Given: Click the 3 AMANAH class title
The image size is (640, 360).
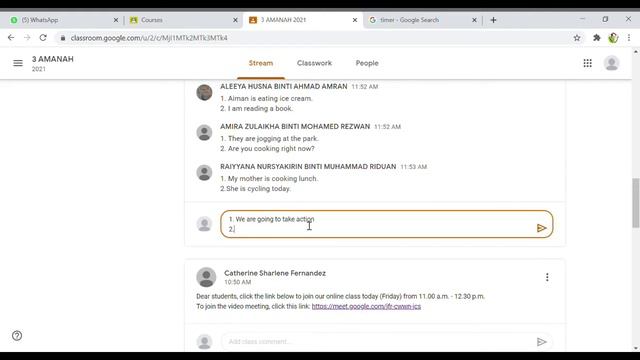Looking at the screenshot, I should tap(53, 59).
